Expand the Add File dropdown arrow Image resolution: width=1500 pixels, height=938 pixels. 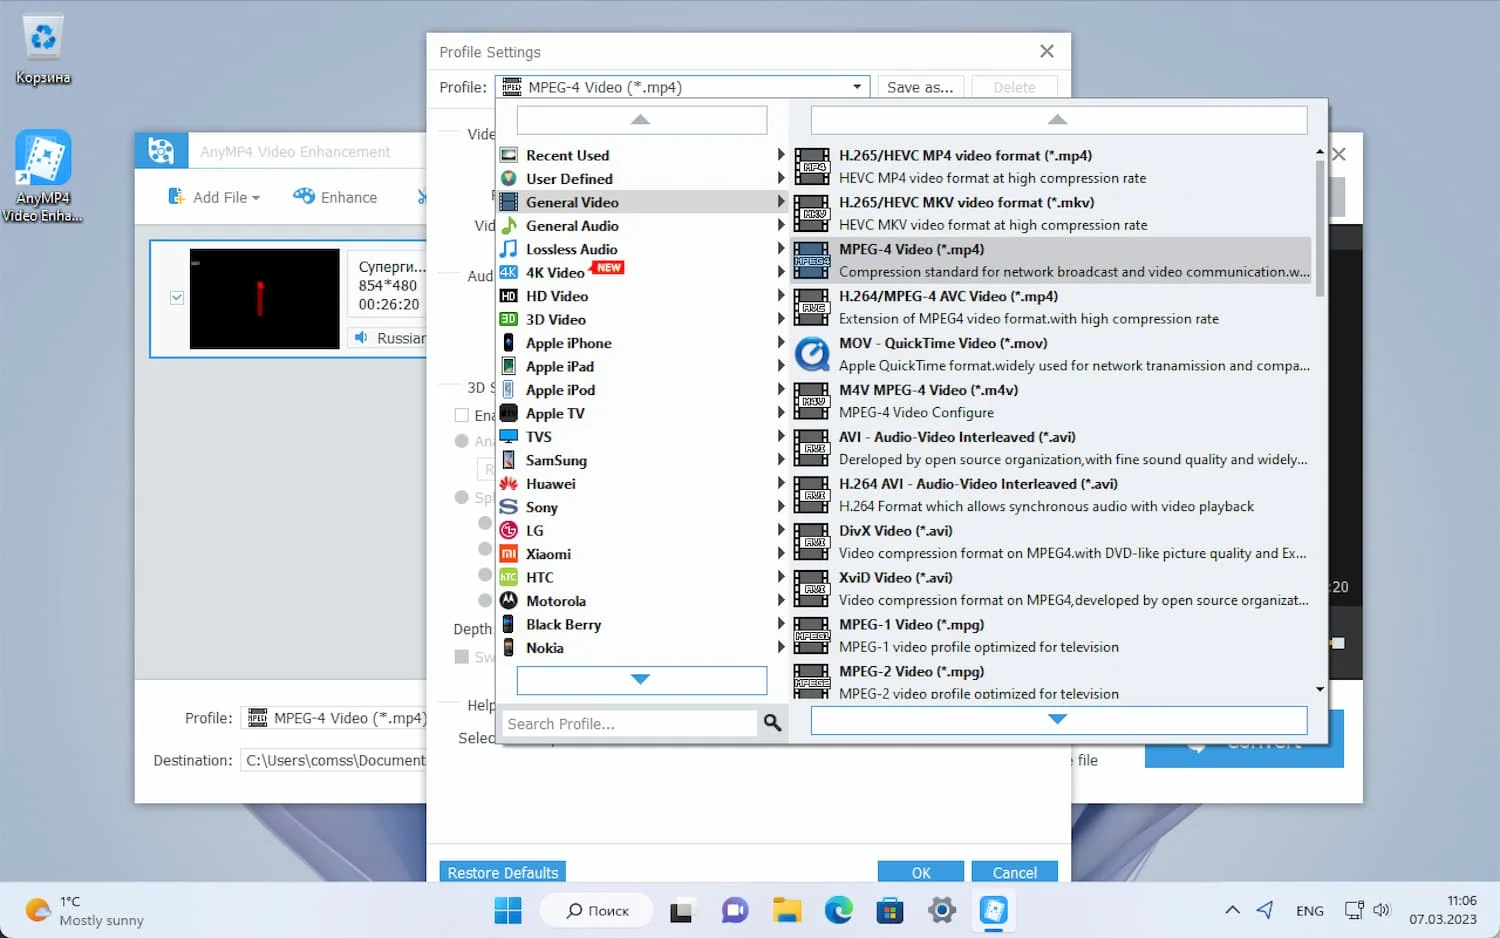[256, 198]
